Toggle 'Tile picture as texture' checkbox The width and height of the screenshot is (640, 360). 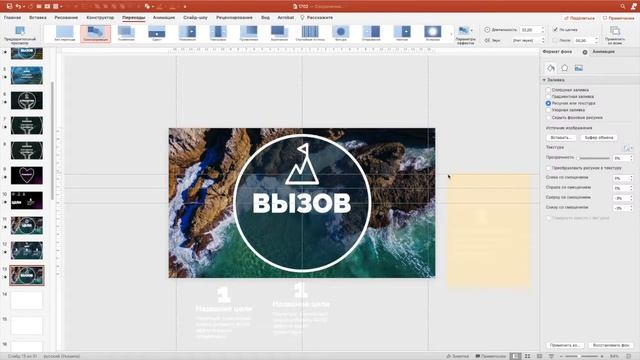pos(548,168)
